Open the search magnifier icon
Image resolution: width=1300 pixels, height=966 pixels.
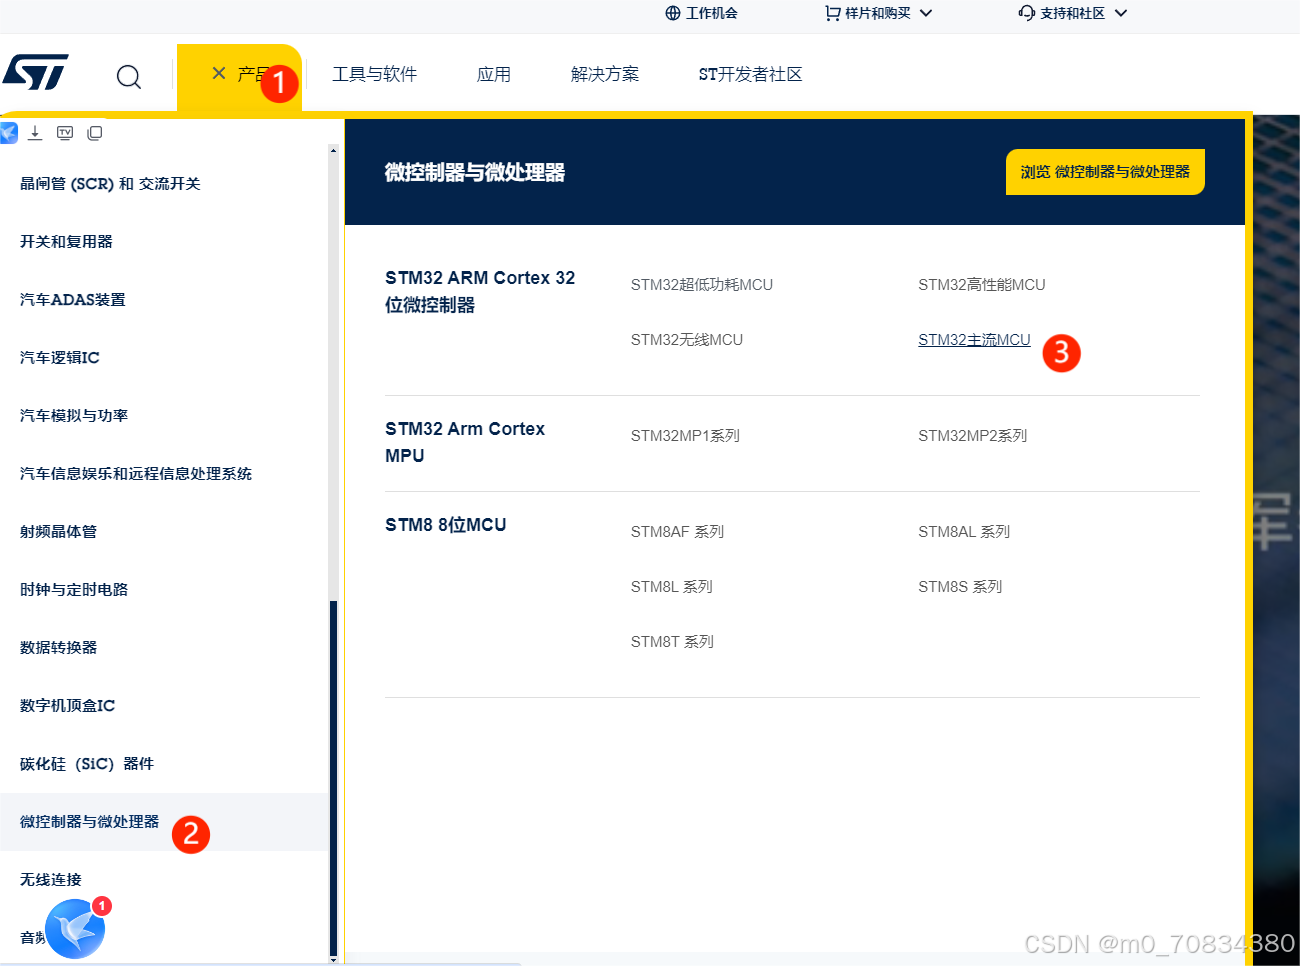point(128,76)
